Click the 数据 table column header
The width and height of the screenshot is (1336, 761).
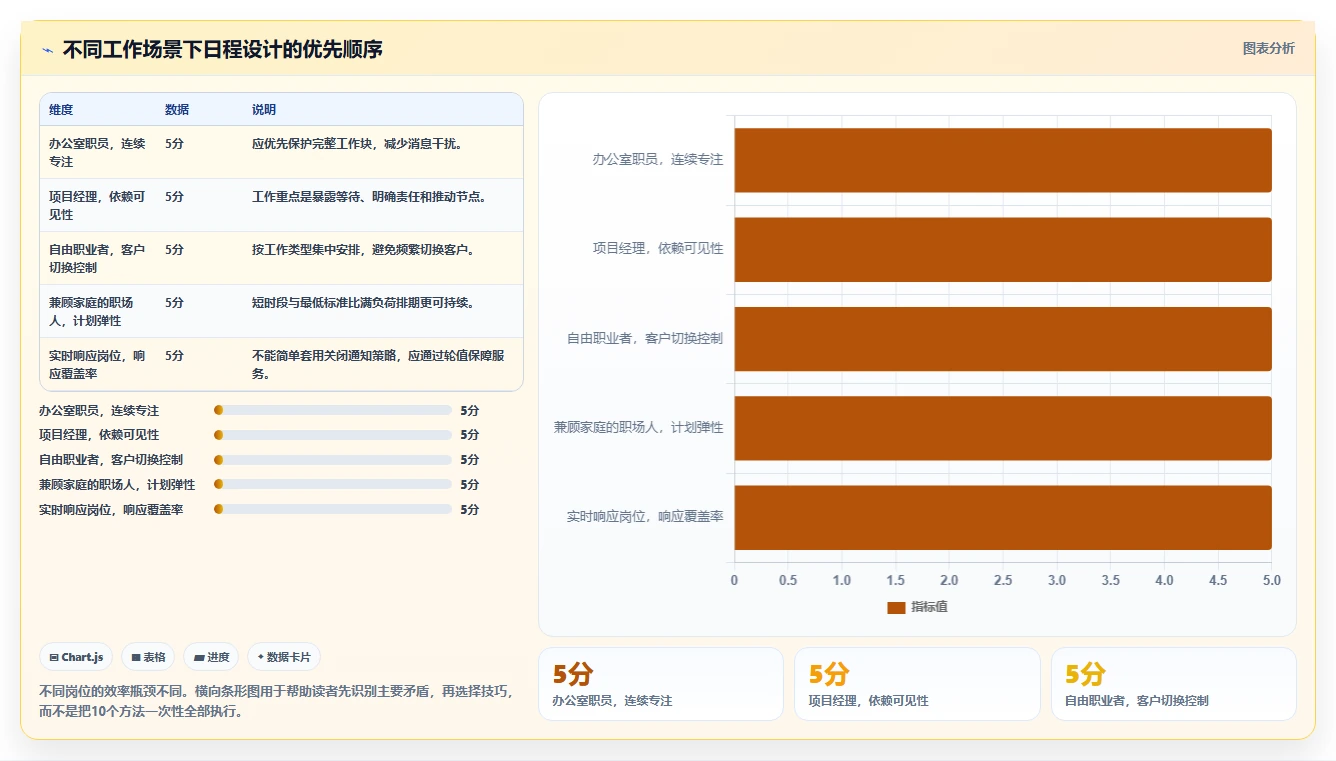coord(177,109)
